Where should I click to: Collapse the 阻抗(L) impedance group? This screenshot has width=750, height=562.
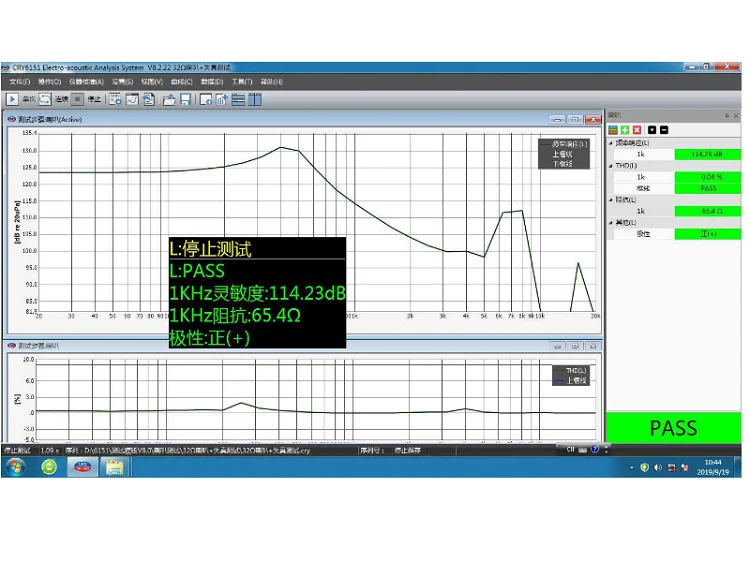point(611,200)
